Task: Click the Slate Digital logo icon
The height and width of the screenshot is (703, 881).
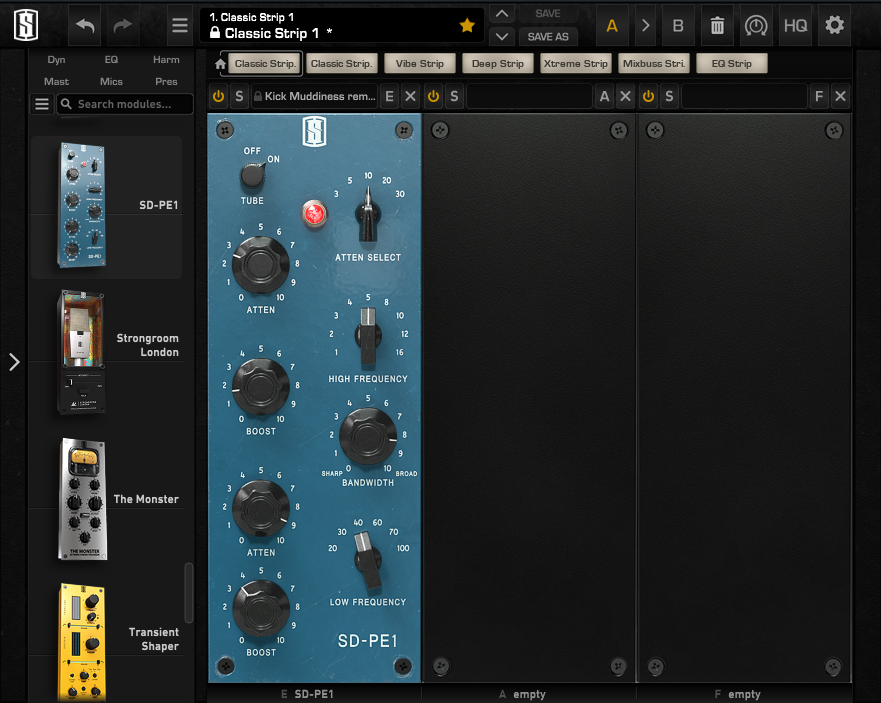Action: 26,25
